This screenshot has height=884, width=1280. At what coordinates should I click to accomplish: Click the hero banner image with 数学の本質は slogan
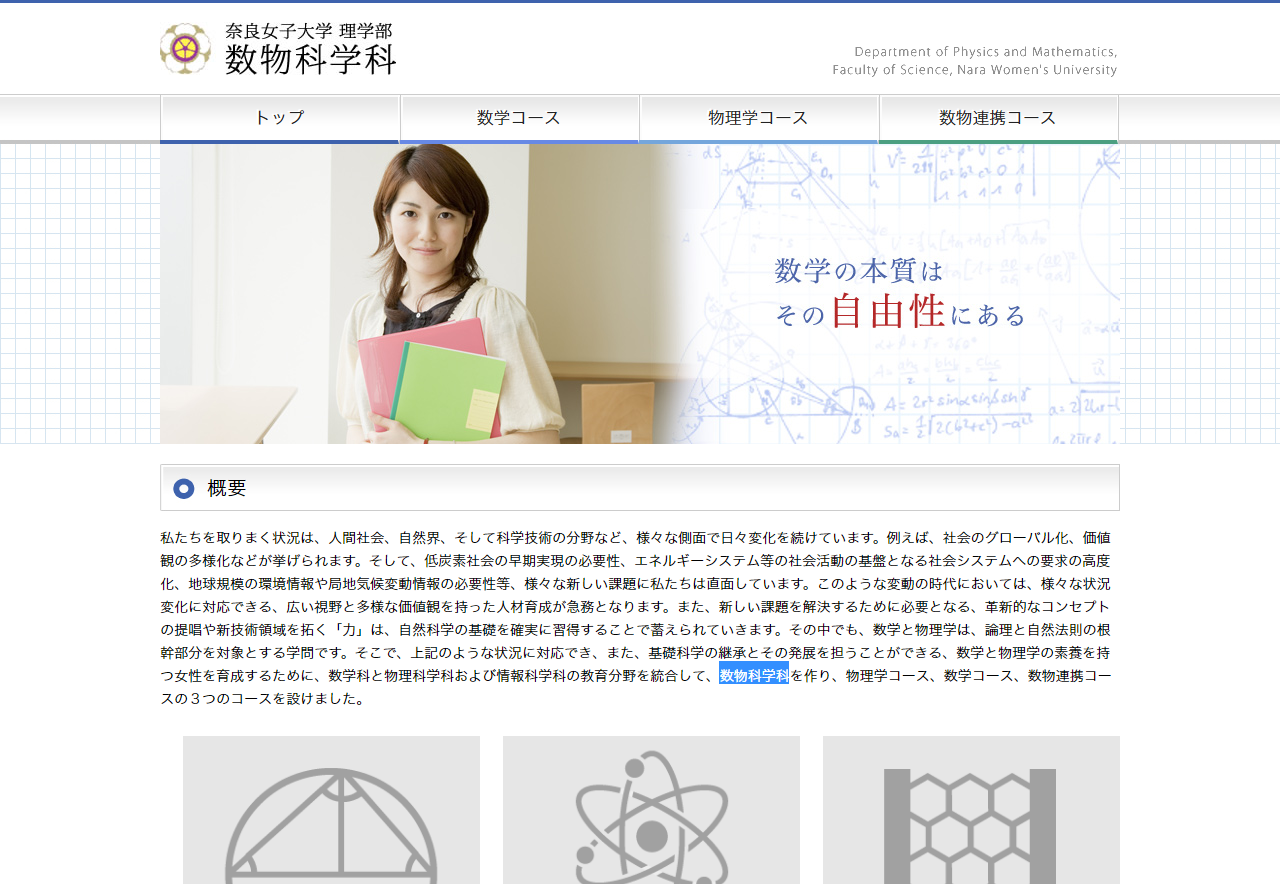[640, 294]
